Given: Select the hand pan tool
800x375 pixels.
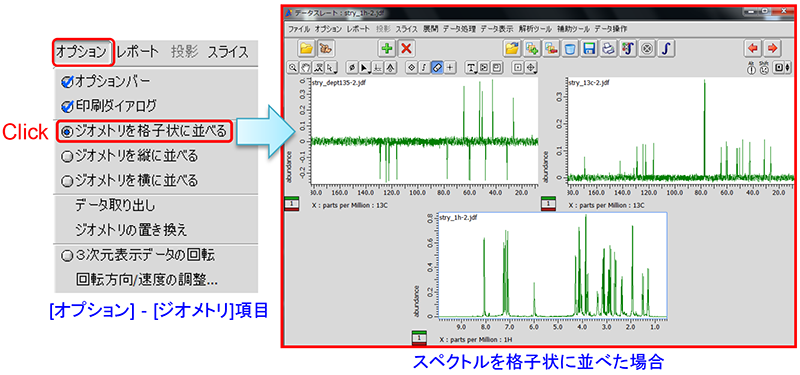Looking at the screenshot, I should pos(305,67).
